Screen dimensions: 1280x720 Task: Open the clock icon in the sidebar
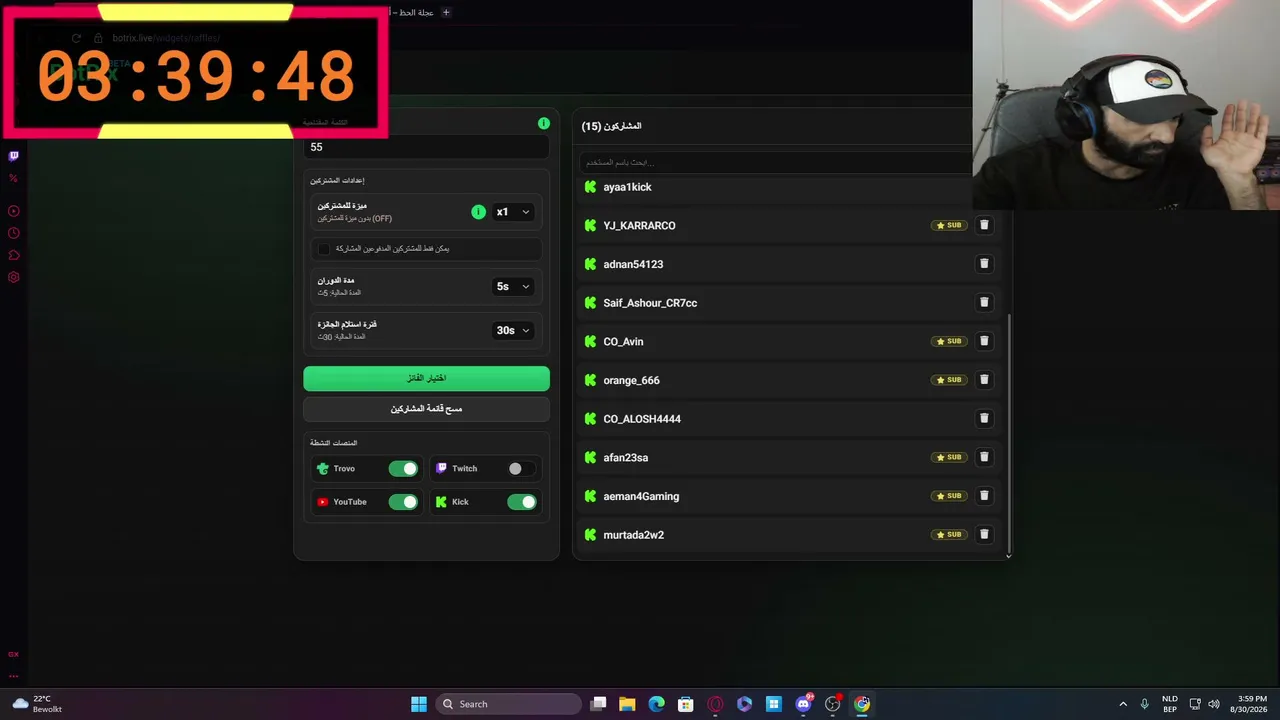point(14,233)
